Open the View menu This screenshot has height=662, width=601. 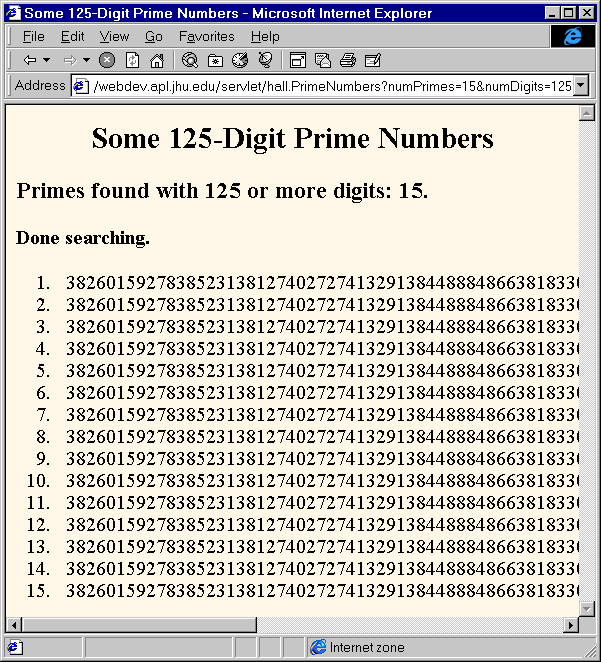click(114, 36)
